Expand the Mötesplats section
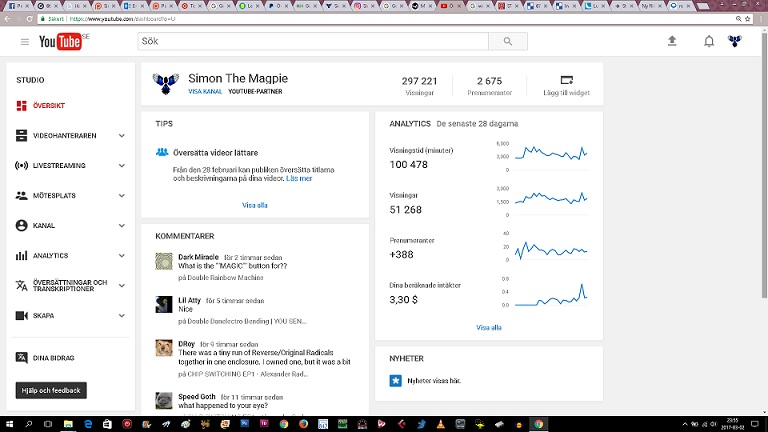Screen dimensions: 768x432 [x=121, y=196]
